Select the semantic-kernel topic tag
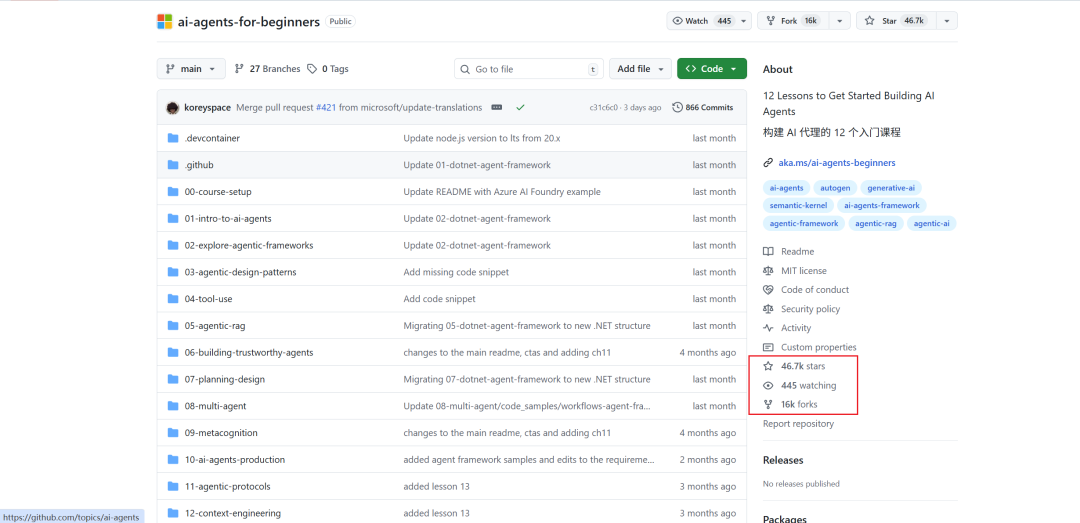Image resolution: width=1080 pixels, height=523 pixels. click(x=798, y=205)
